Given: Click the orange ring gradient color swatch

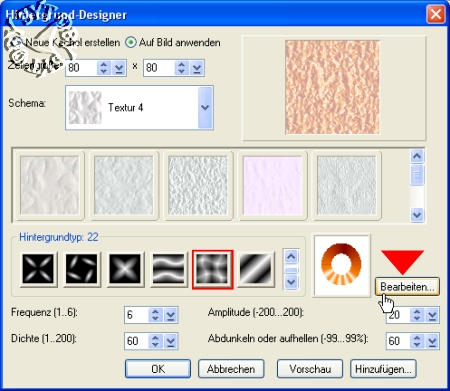Looking at the screenshot, I should [x=342, y=265].
